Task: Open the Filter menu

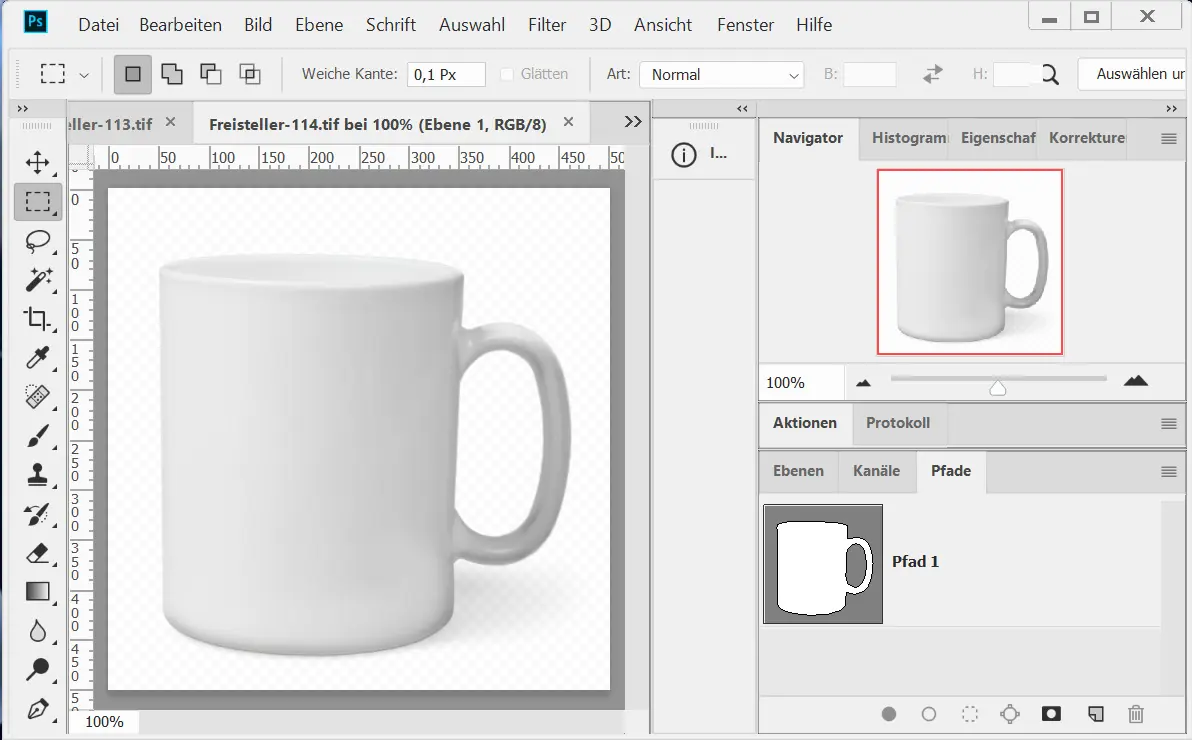Action: [547, 25]
